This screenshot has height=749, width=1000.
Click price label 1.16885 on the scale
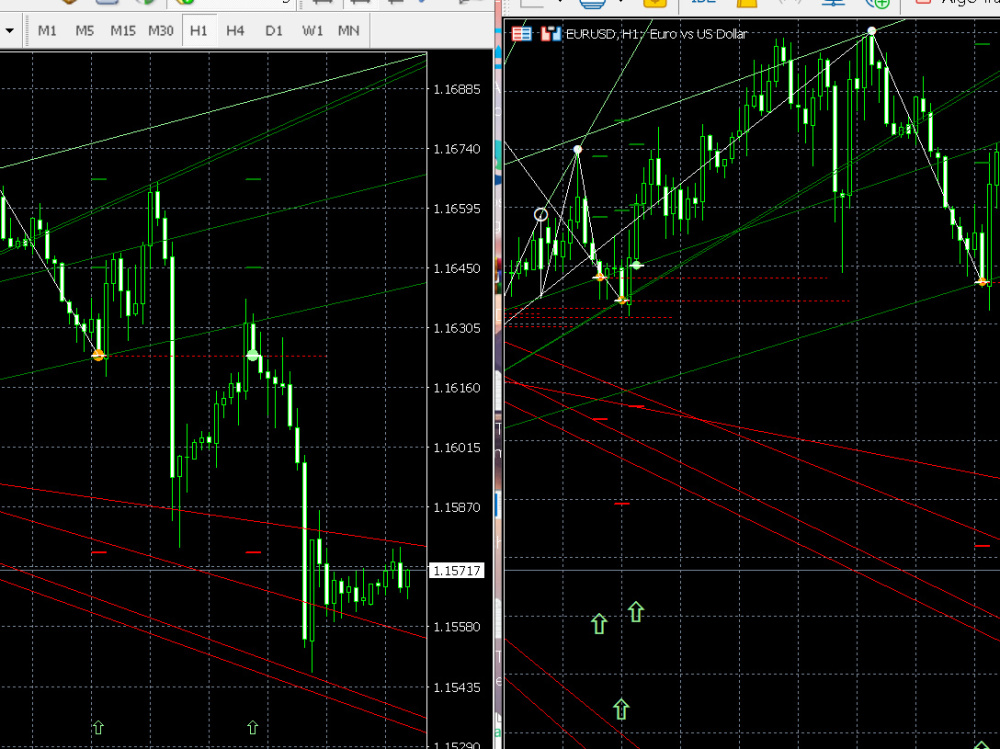(457, 89)
